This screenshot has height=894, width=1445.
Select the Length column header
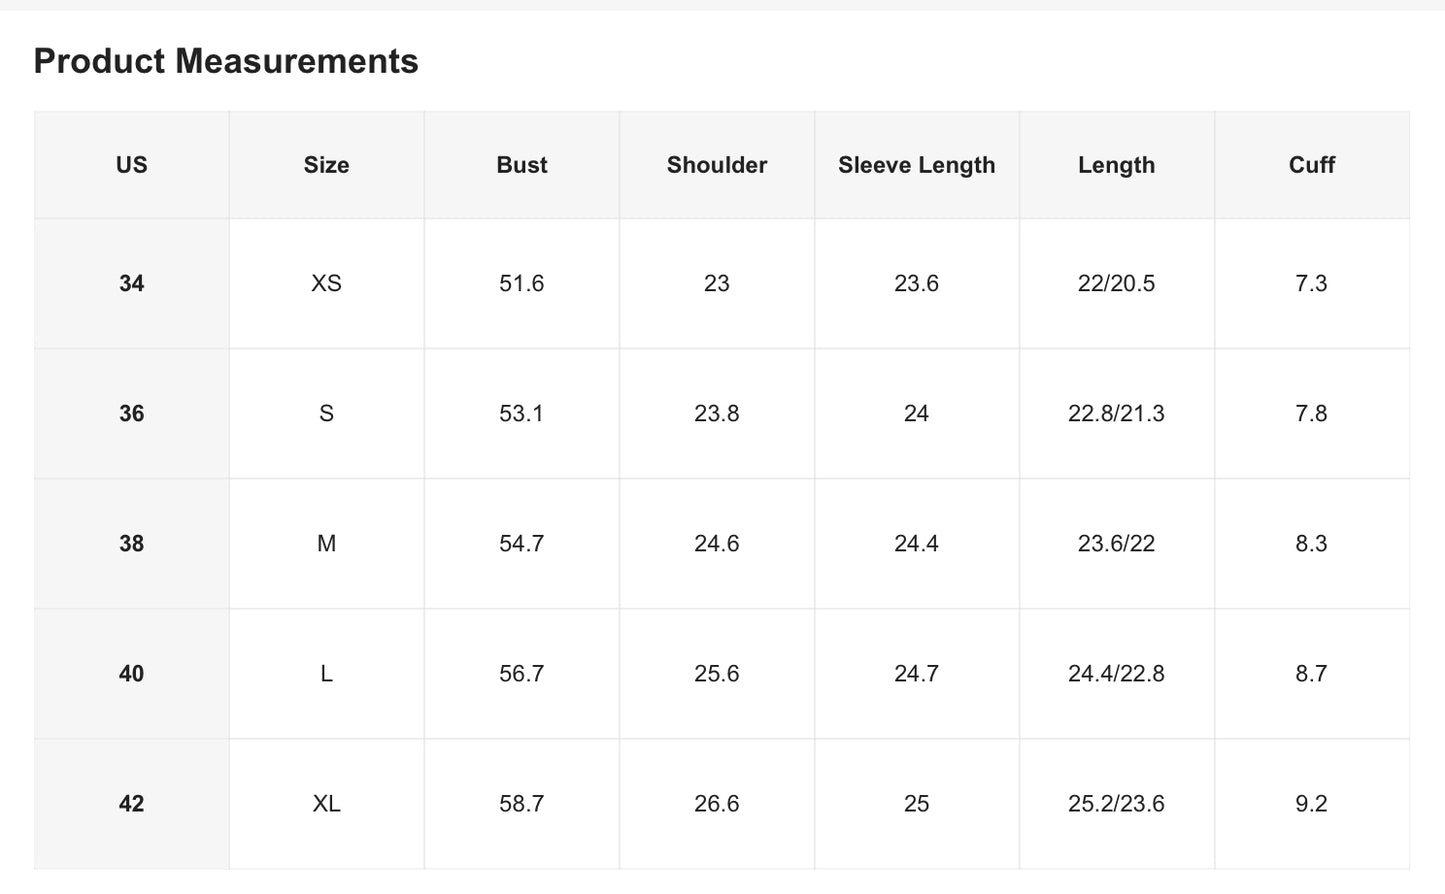(x=1117, y=165)
